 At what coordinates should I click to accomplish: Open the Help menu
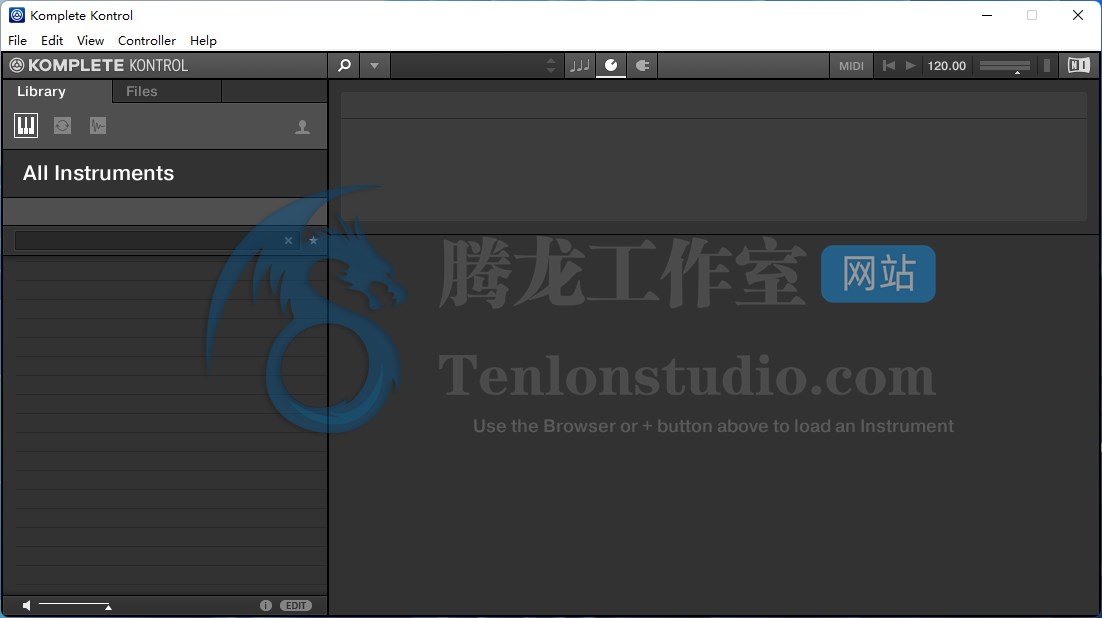[203, 41]
